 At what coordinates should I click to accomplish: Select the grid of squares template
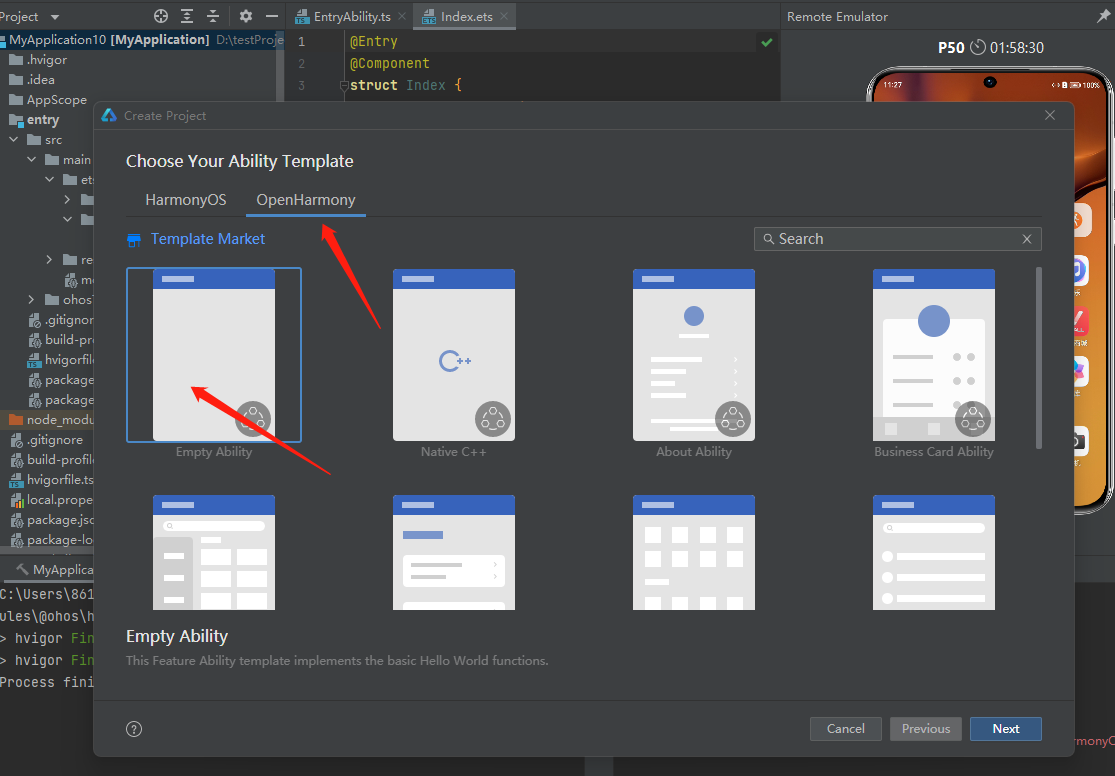click(694, 553)
